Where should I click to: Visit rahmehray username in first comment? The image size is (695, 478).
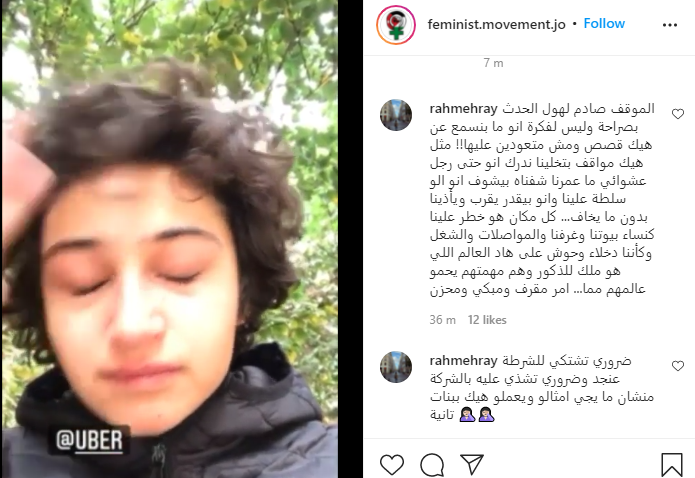(463, 109)
